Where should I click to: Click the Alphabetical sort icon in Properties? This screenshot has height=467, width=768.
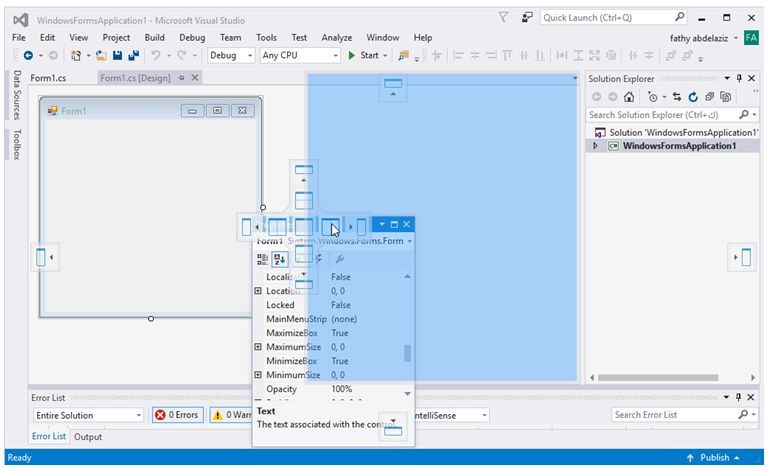pos(280,259)
